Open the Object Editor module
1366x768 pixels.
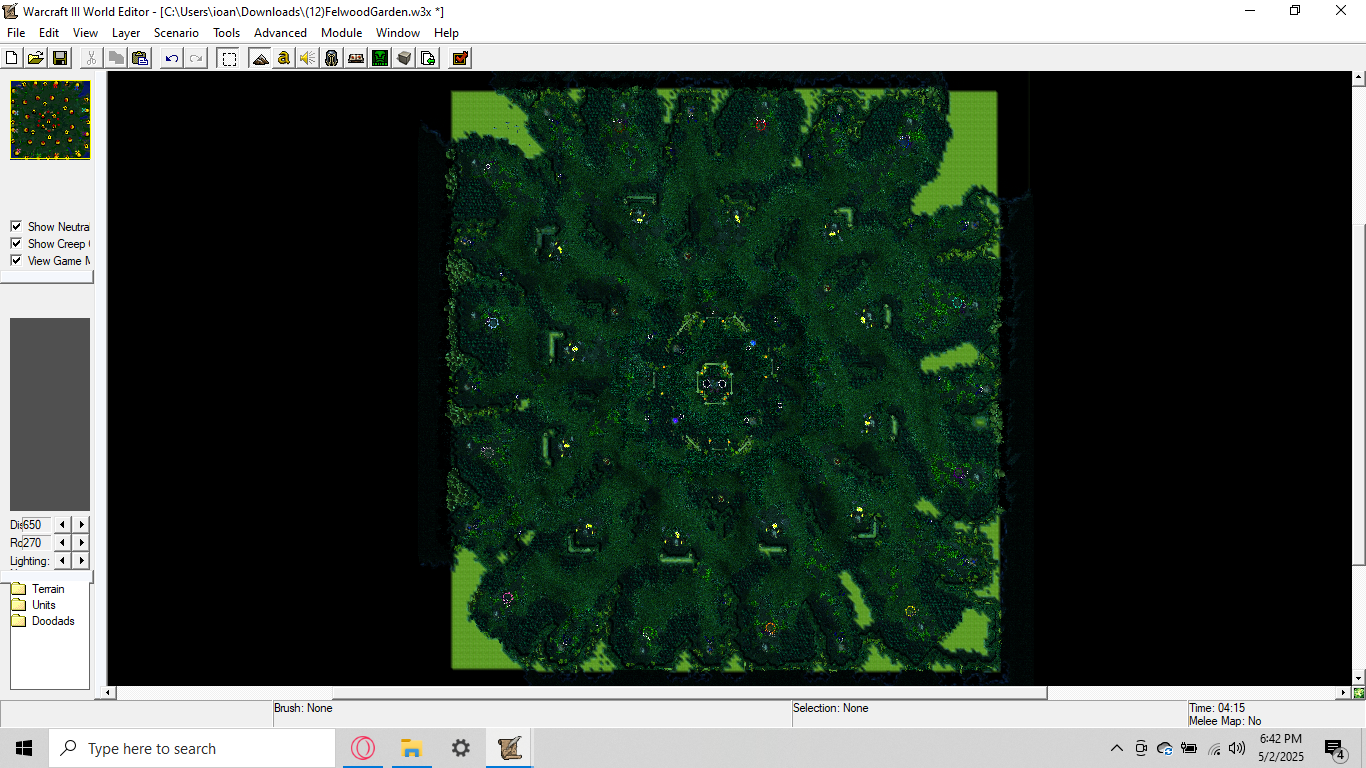click(x=332, y=58)
